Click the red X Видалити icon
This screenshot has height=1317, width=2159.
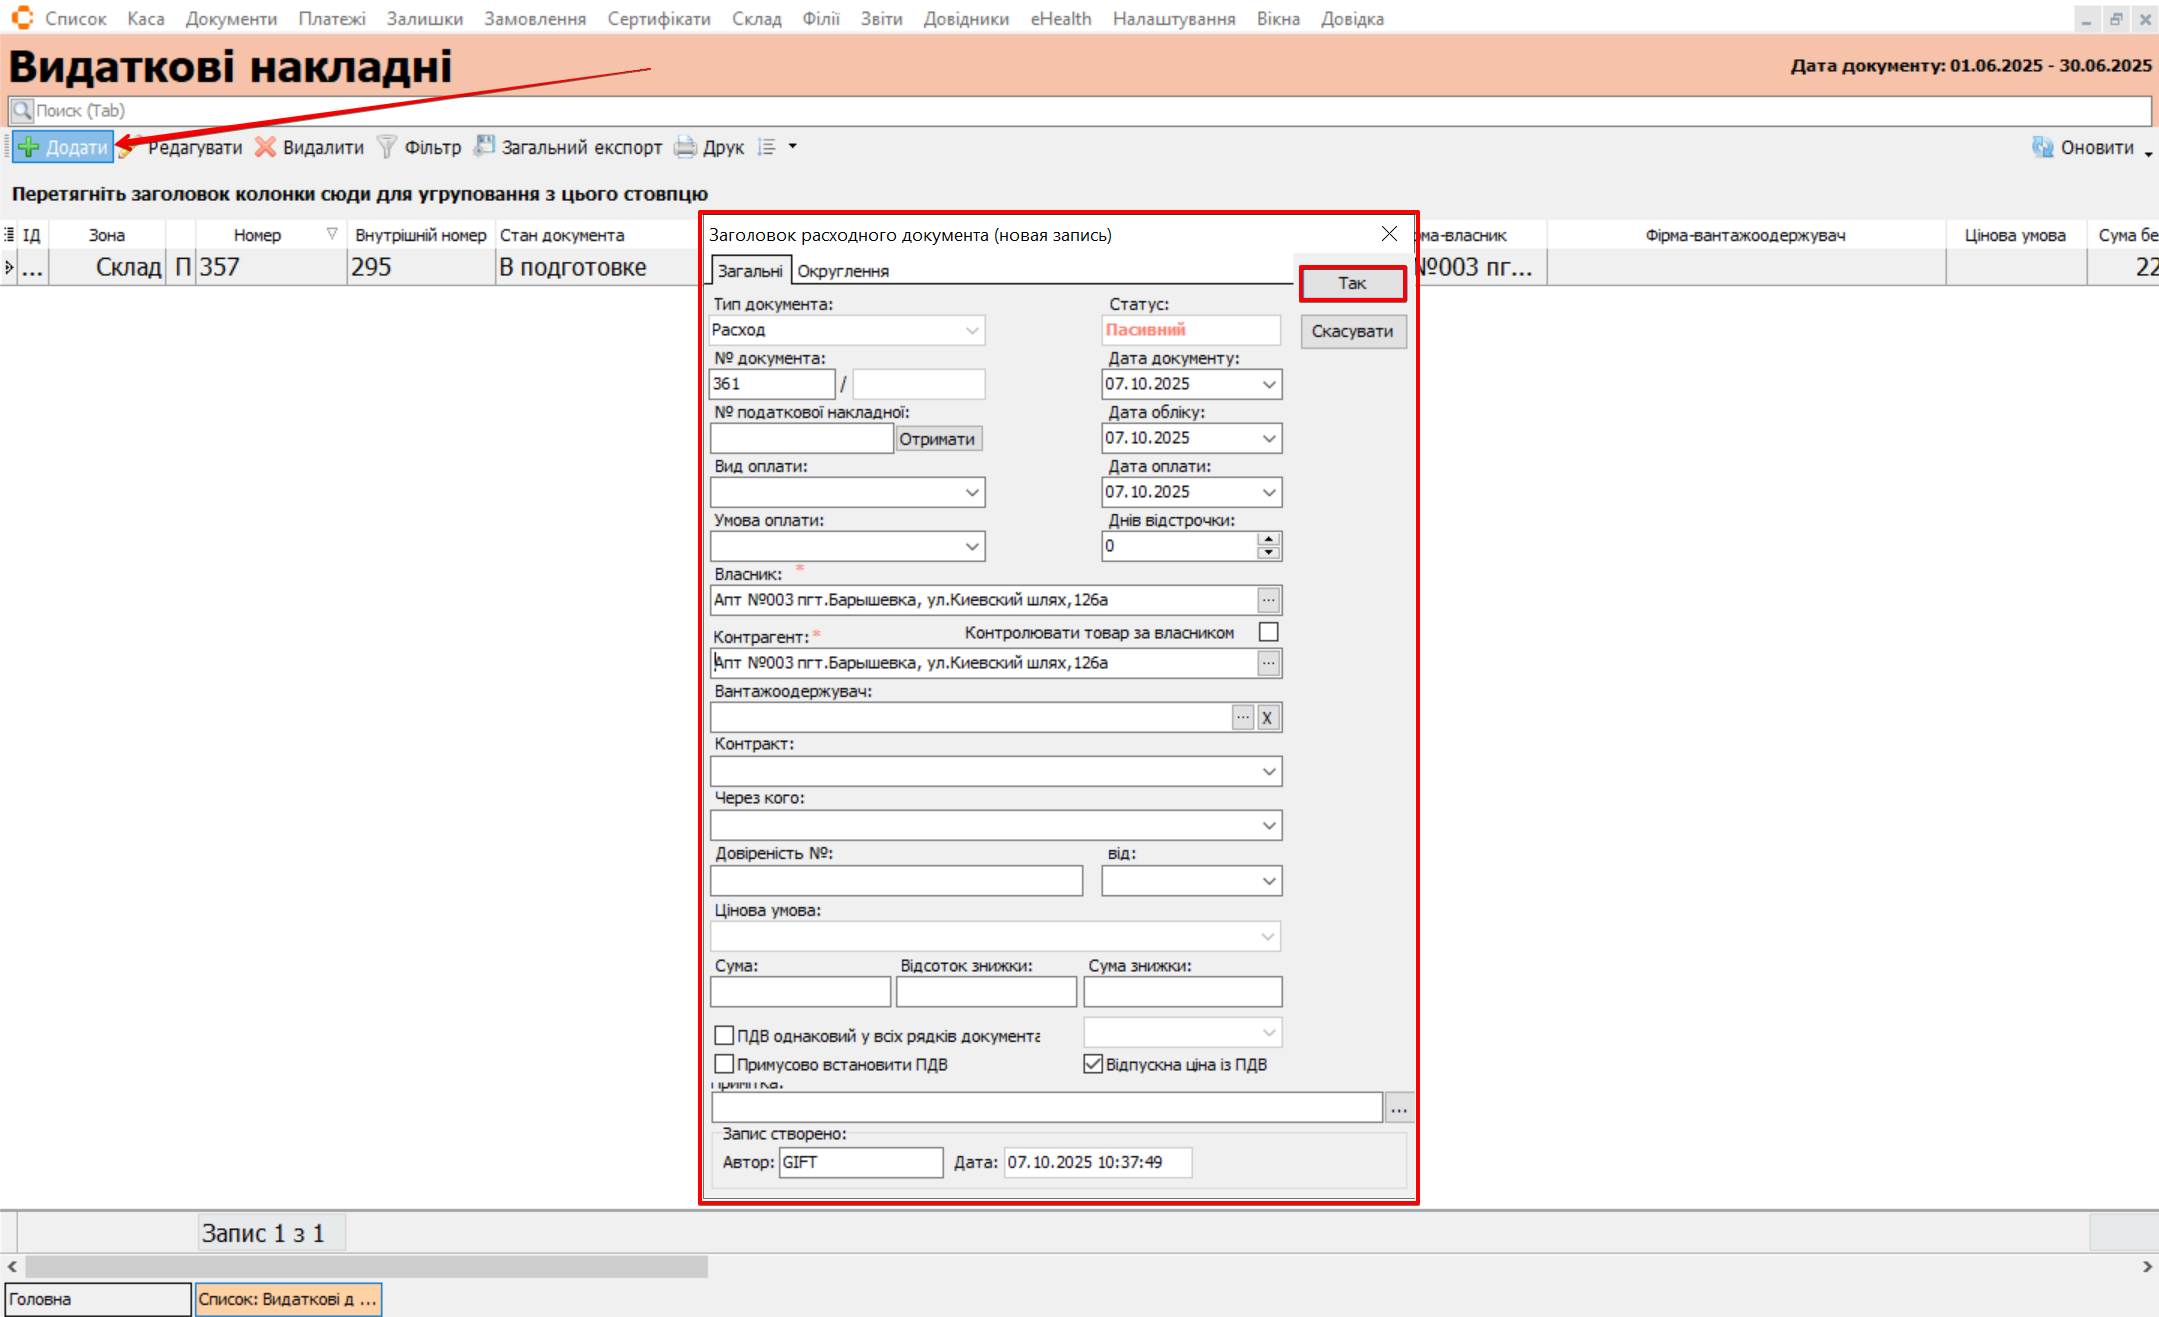pyautogui.click(x=265, y=147)
